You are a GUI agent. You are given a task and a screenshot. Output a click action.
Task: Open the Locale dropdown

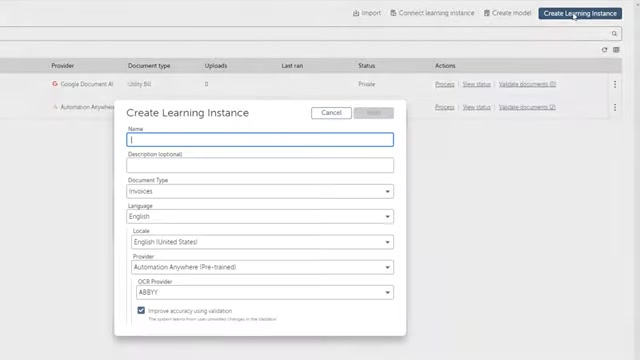coord(262,242)
